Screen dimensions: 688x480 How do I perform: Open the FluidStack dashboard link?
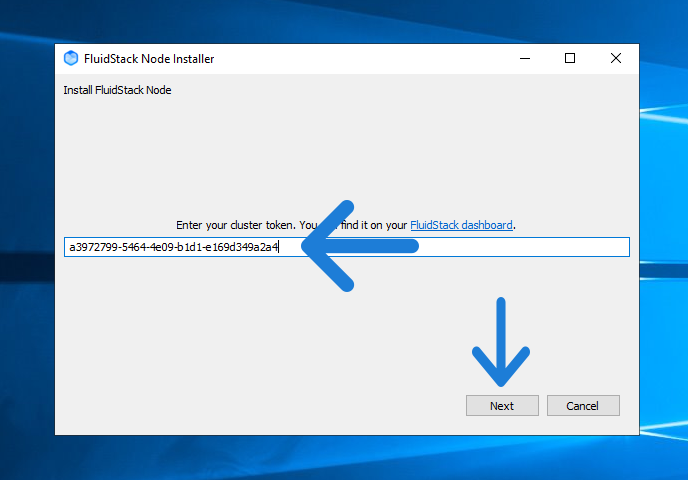point(461,225)
